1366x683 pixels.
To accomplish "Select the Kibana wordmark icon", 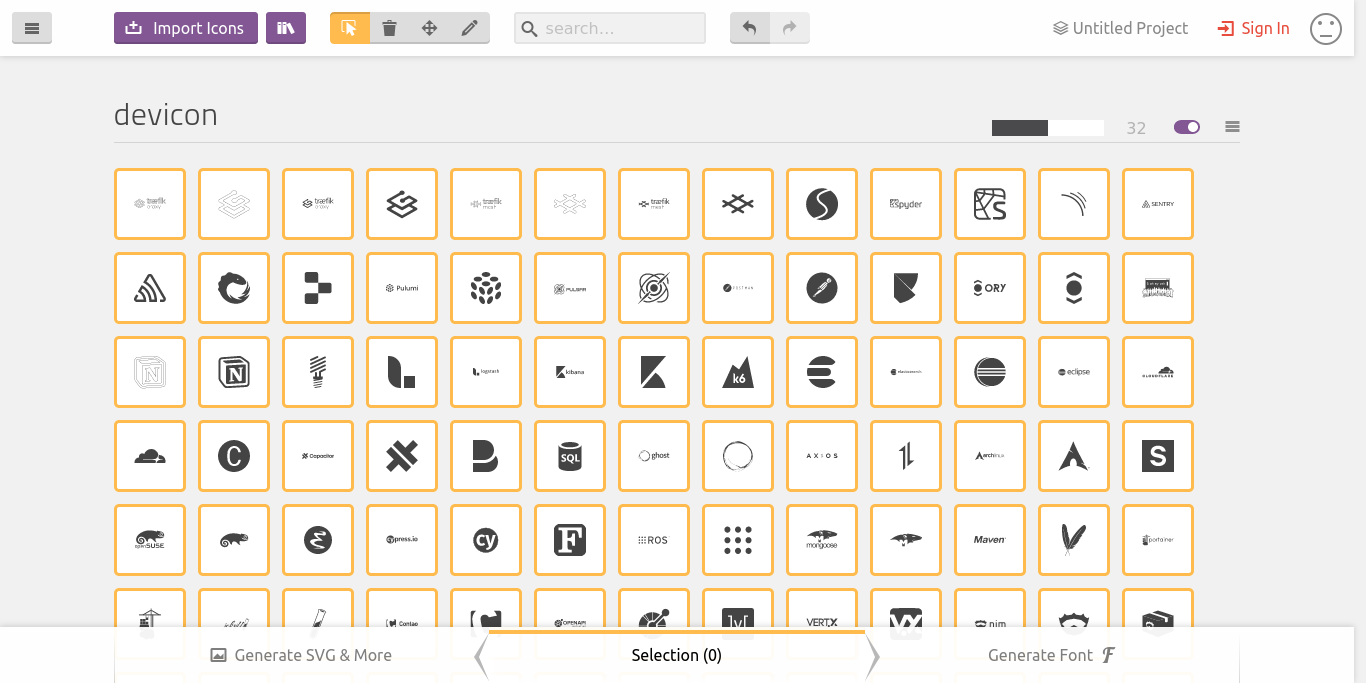I will 570,372.
